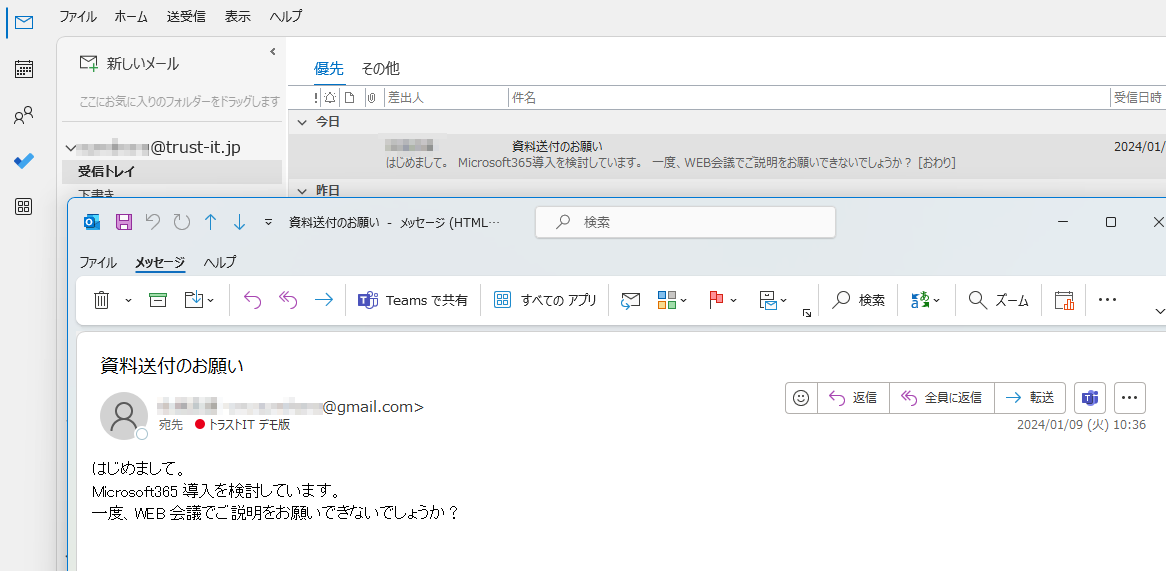Click the Archive box icon in toolbar

coord(157,300)
